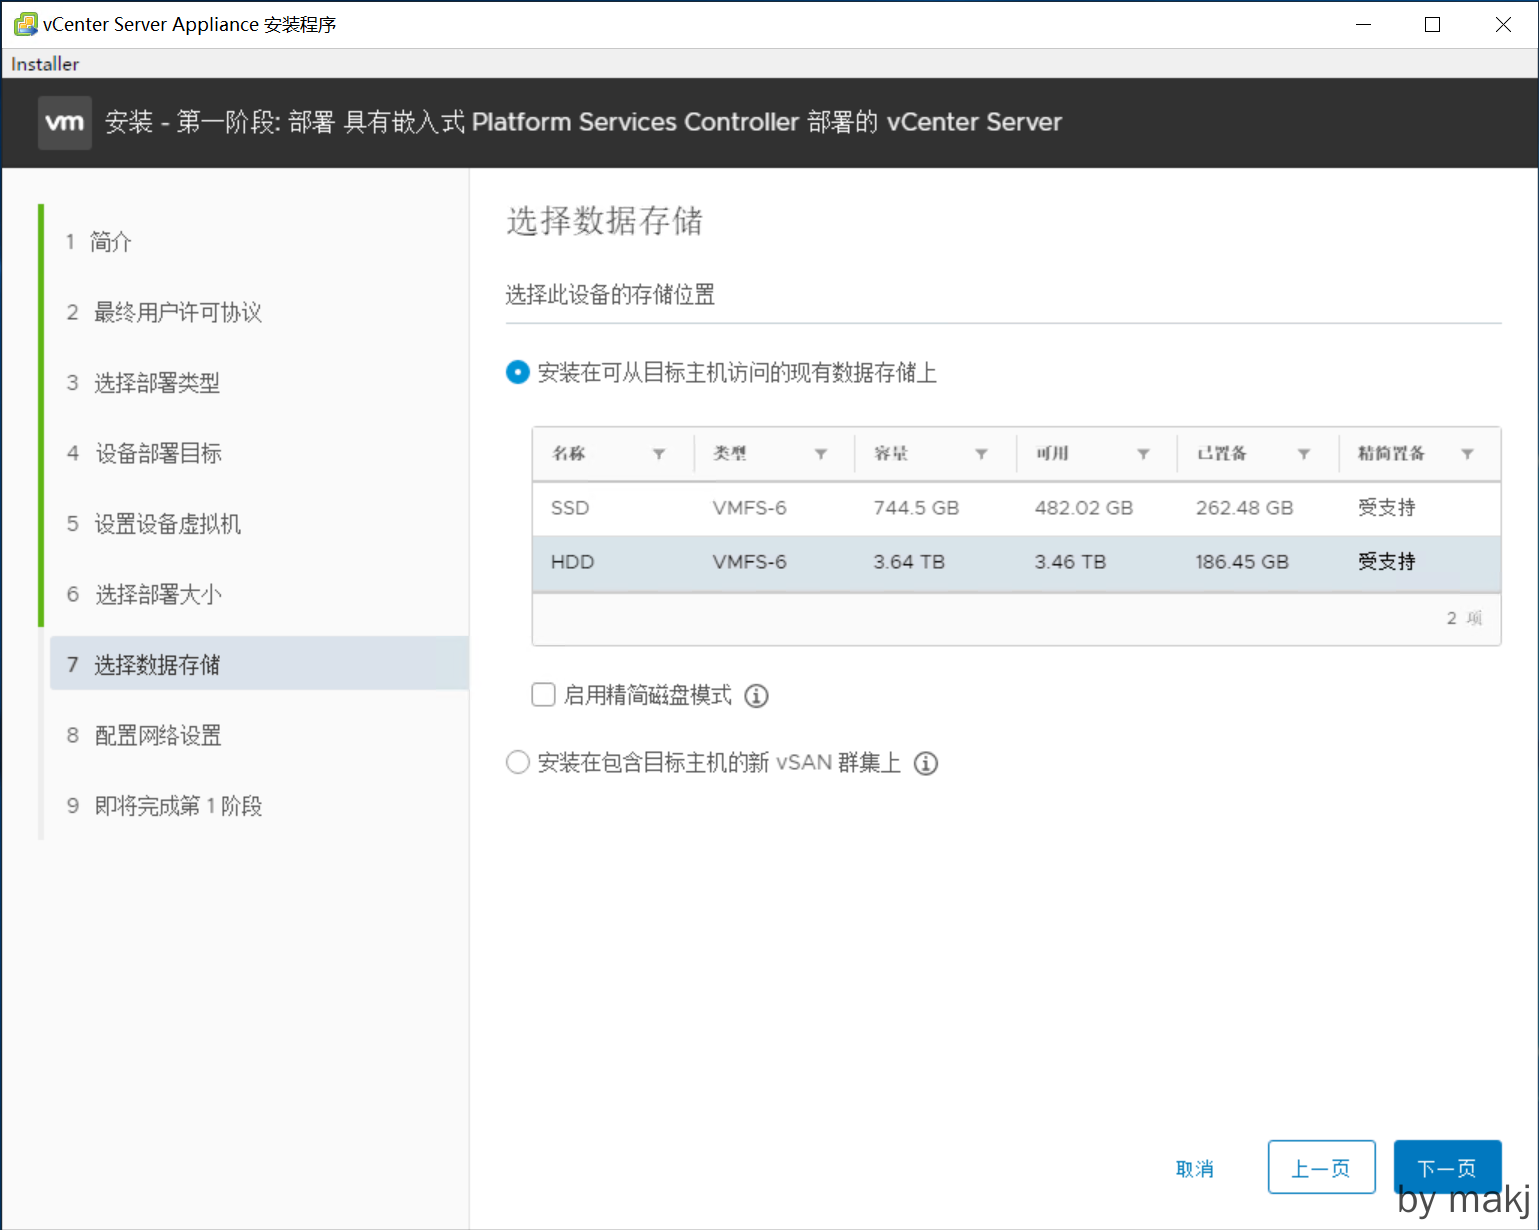The width and height of the screenshot is (1539, 1230).
Task: Open the Installer menu
Action: (x=45, y=64)
